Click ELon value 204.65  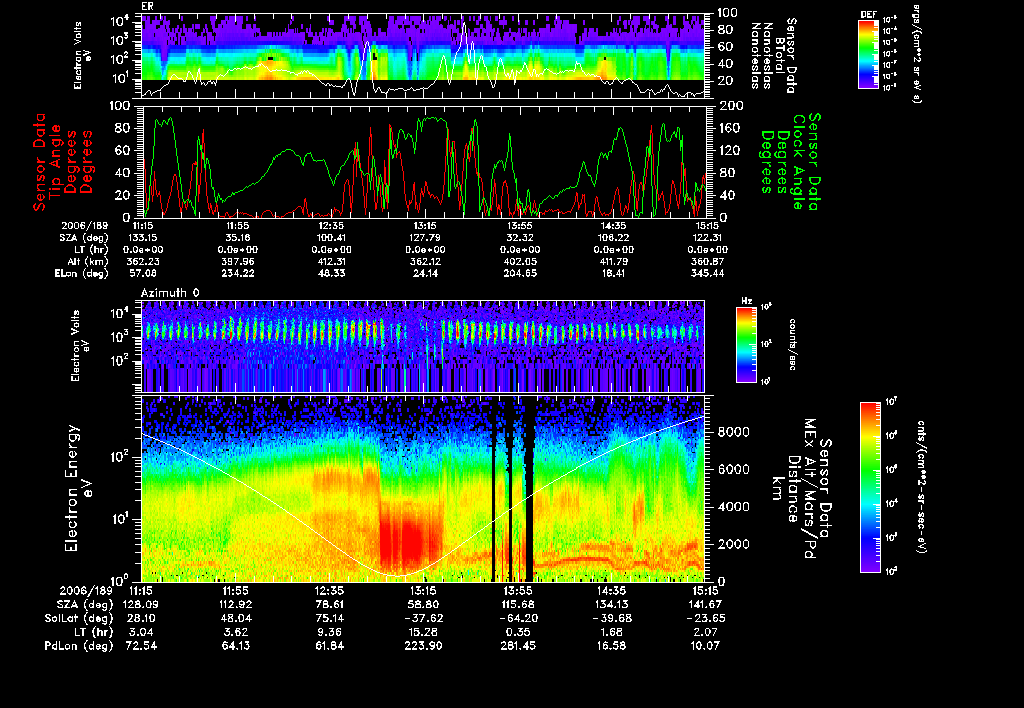[520, 274]
